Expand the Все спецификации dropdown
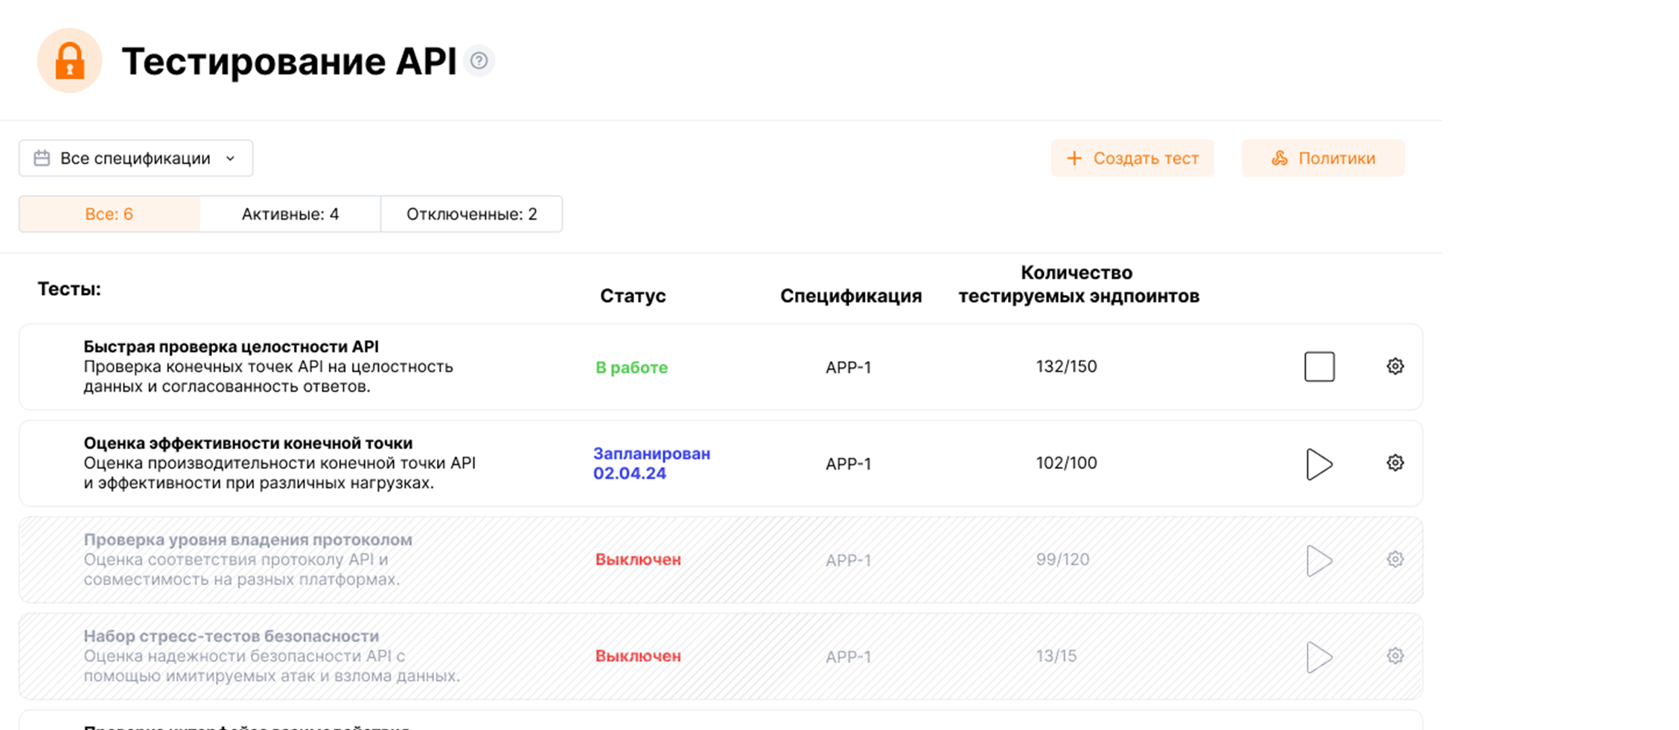1679x730 pixels. tap(136, 158)
